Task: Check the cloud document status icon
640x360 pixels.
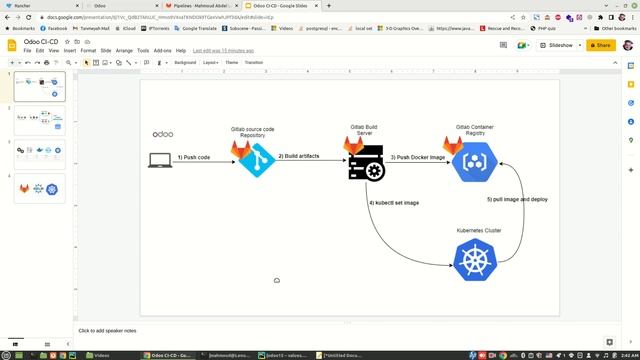Action: (x=87, y=42)
